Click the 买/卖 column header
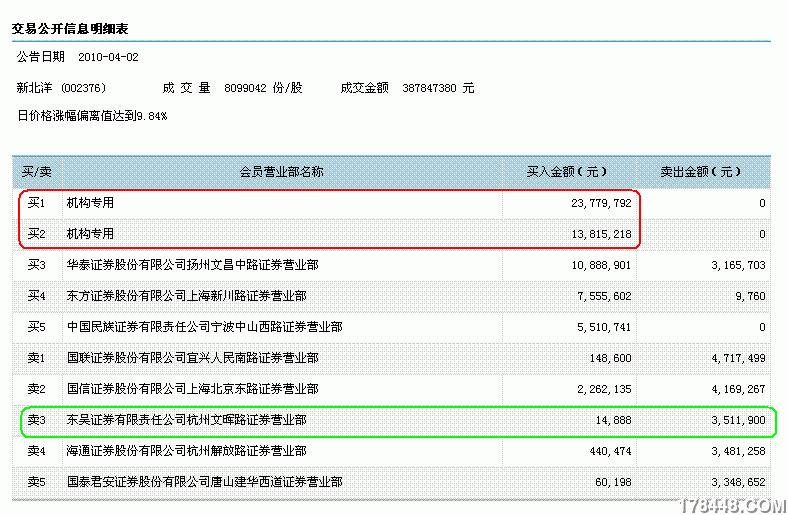Image resolution: width=788 pixels, height=515 pixels. 37,172
